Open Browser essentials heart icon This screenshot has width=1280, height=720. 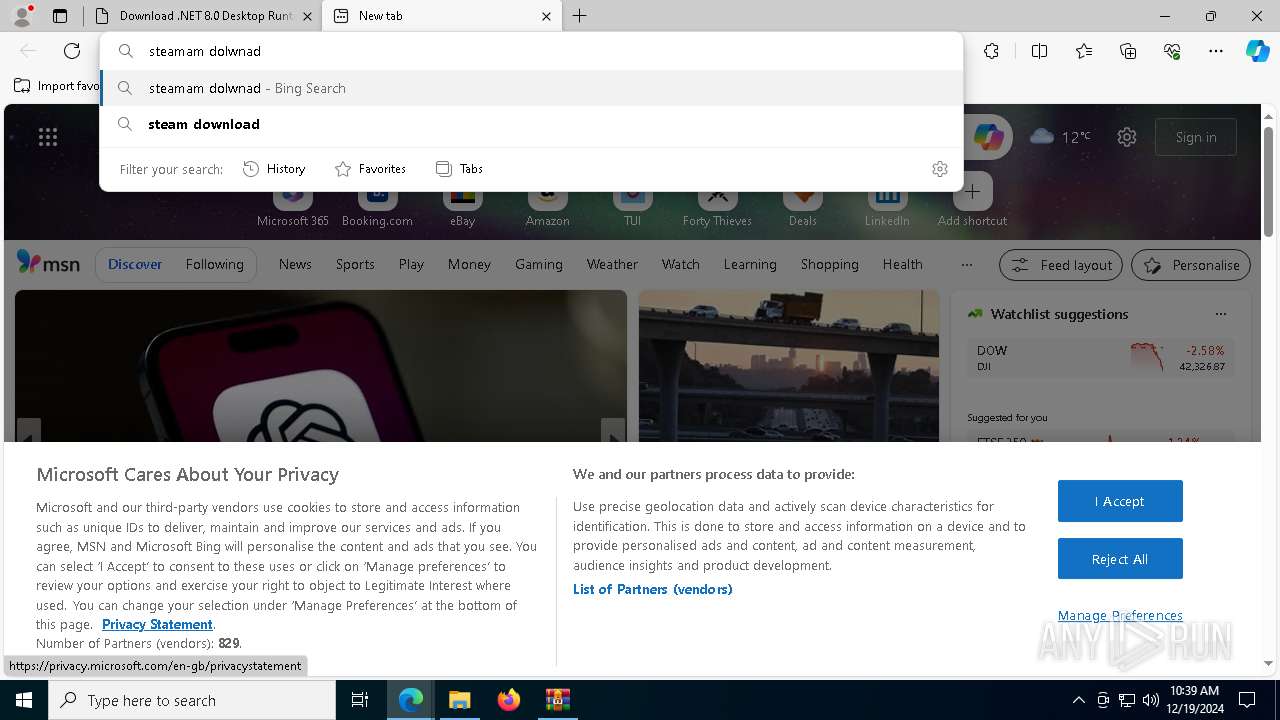click(x=1172, y=51)
